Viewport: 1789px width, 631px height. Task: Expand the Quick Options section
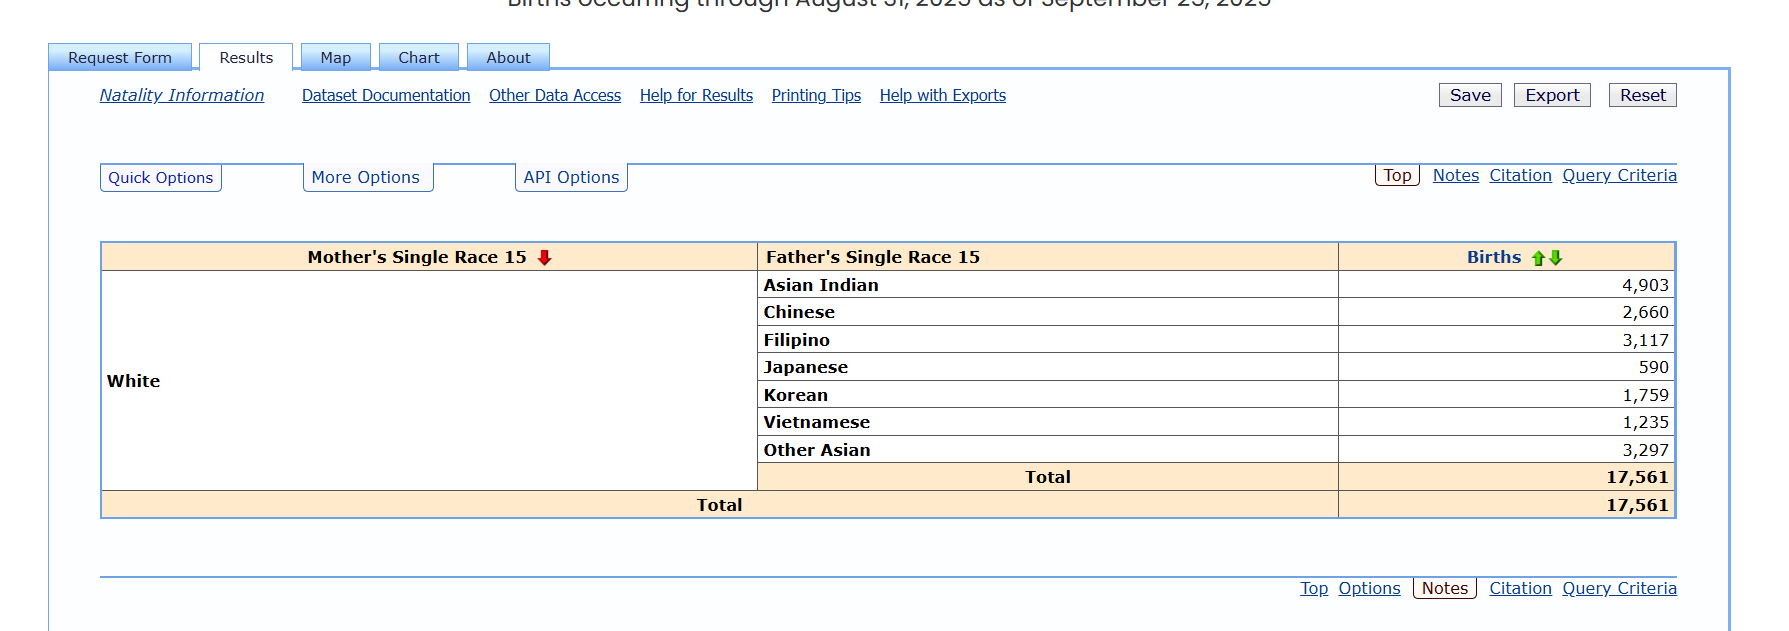(160, 178)
